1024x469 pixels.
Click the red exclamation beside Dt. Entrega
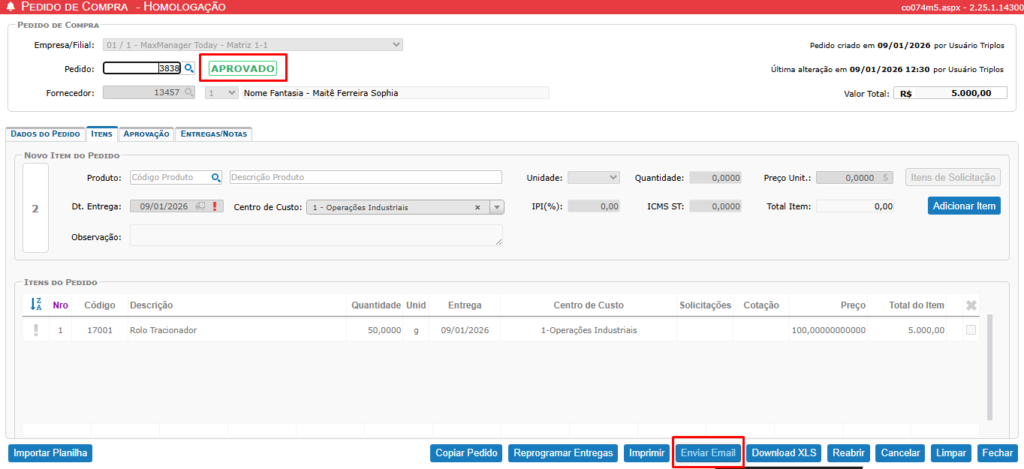[214, 207]
